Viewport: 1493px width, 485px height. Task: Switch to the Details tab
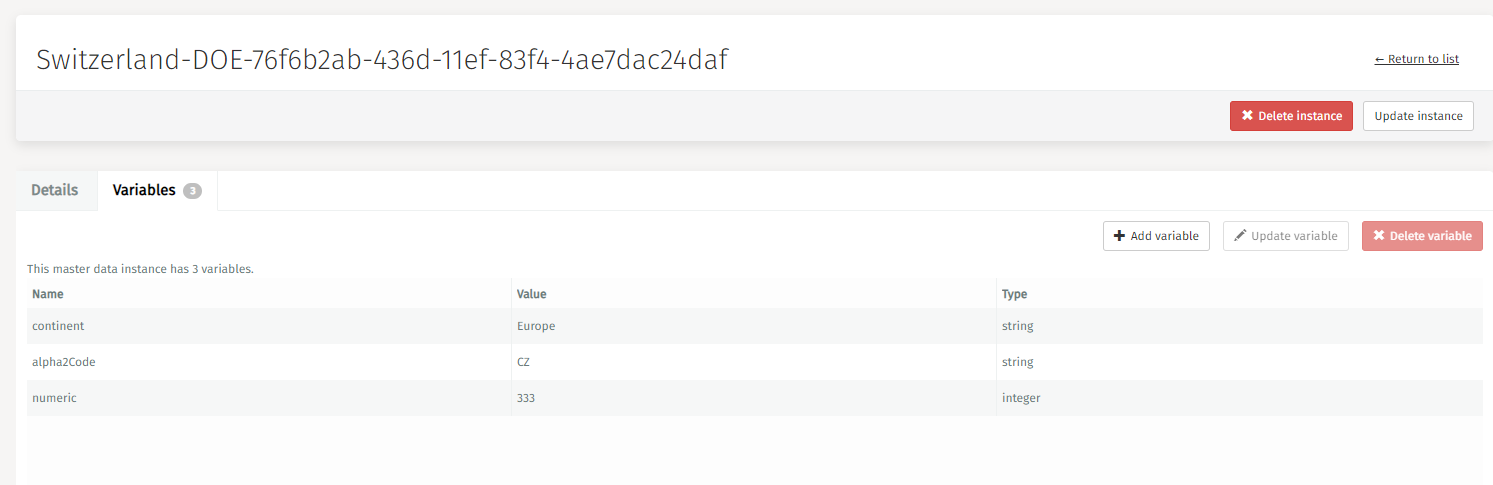[x=55, y=190]
